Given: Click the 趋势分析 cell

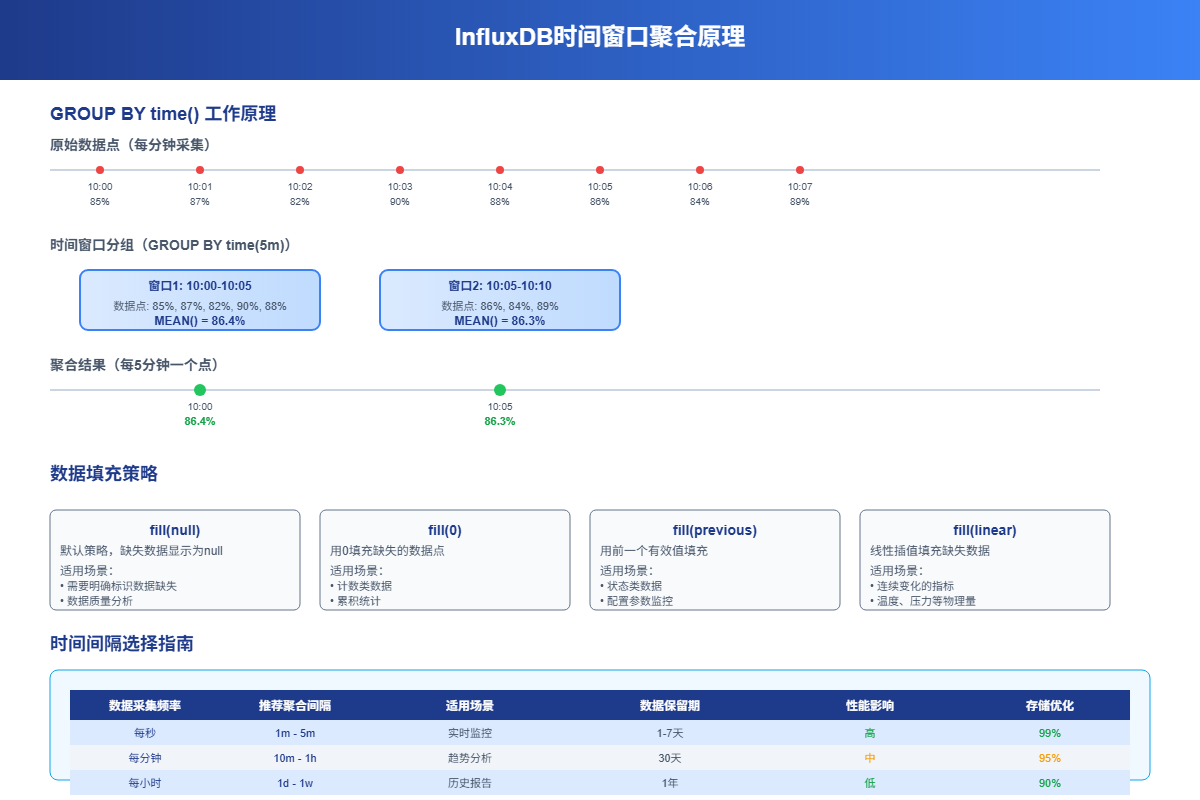Looking at the screenshot, I should coord(470,758).
